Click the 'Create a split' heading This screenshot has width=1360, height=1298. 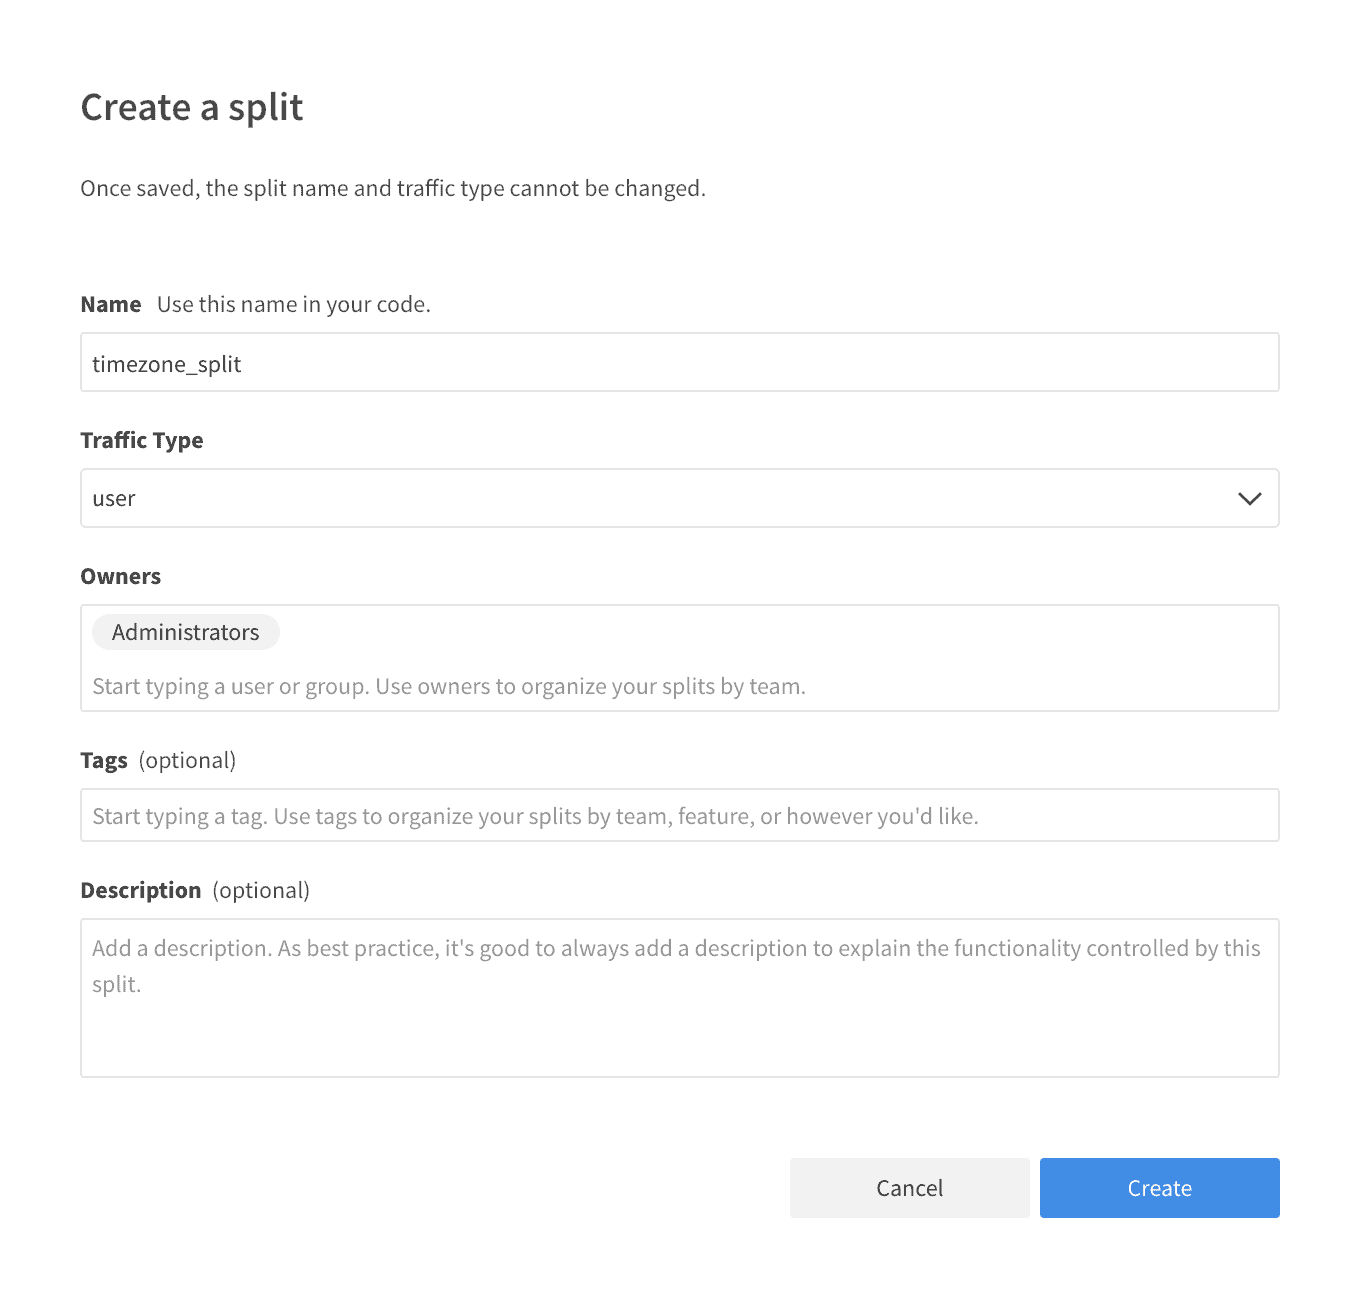(x=192, y=107)
